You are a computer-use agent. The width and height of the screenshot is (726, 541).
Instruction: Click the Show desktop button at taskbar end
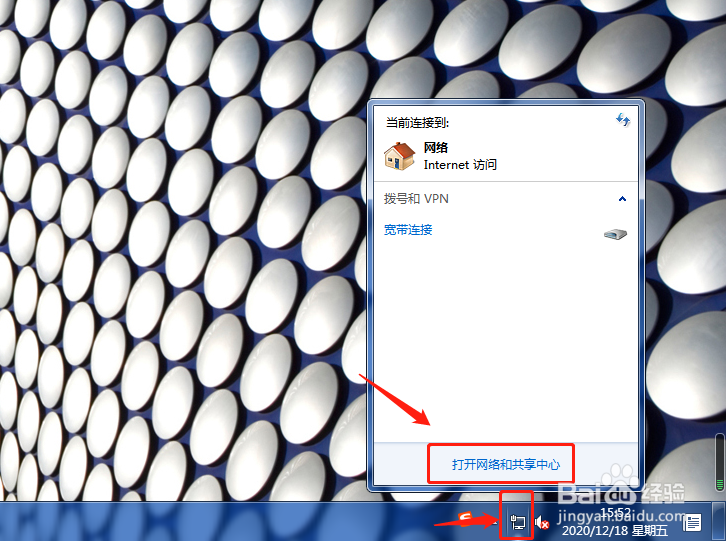click(x=720, y=522)
